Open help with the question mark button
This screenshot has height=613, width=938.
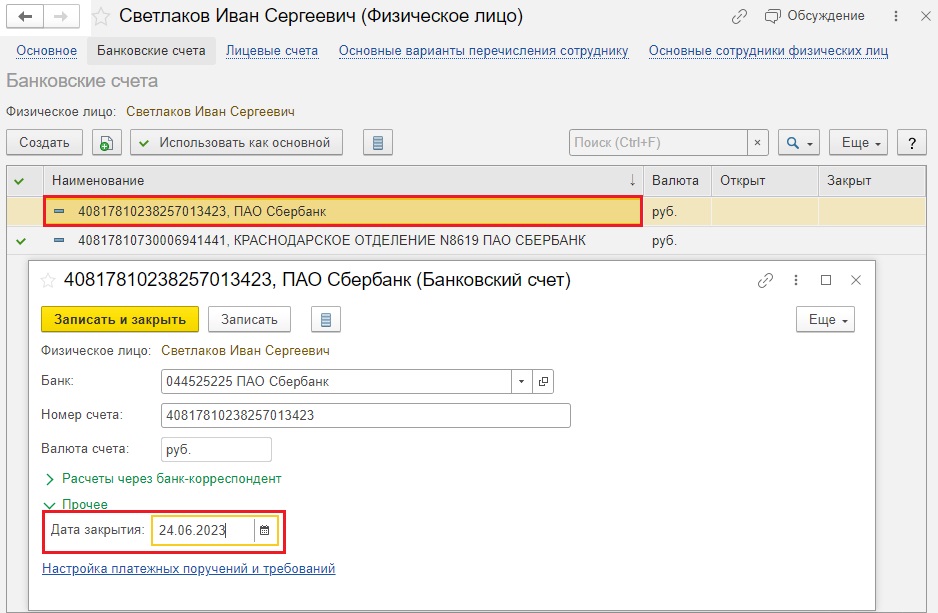[x=912, y=142]
